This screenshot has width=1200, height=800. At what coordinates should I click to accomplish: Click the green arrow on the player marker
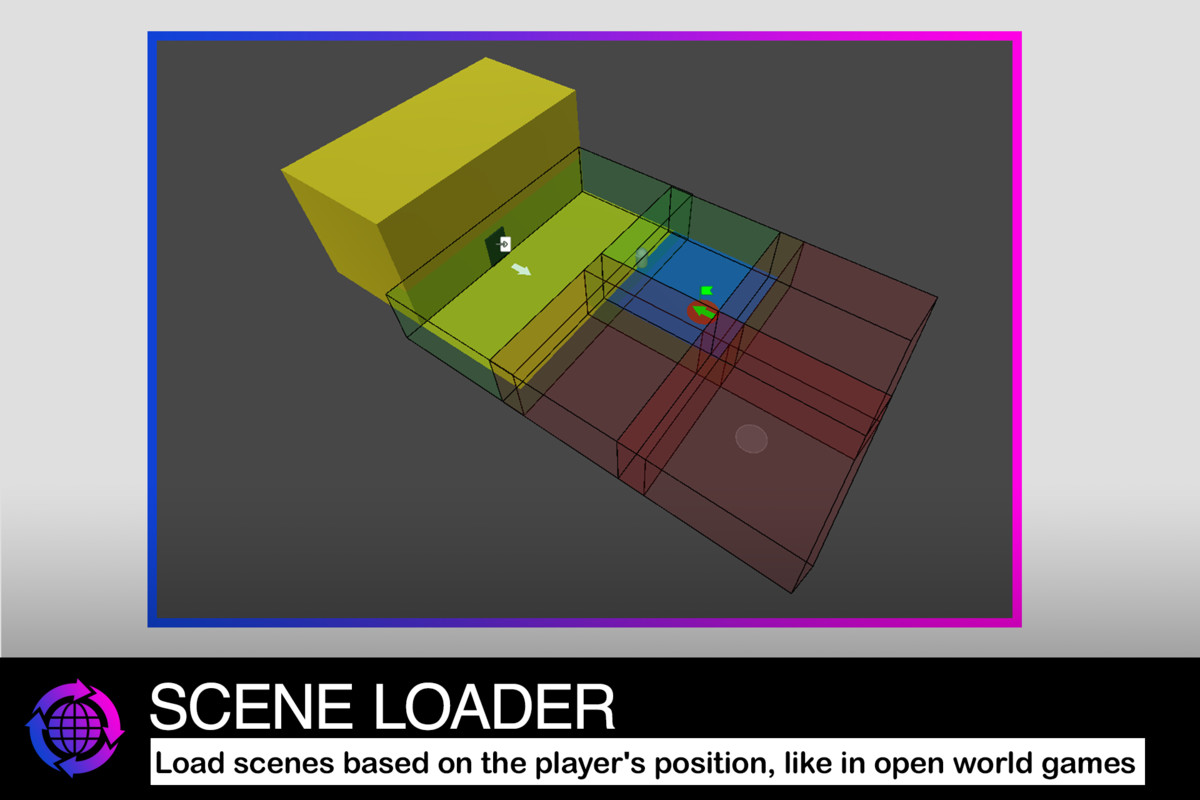click(704, 311)
